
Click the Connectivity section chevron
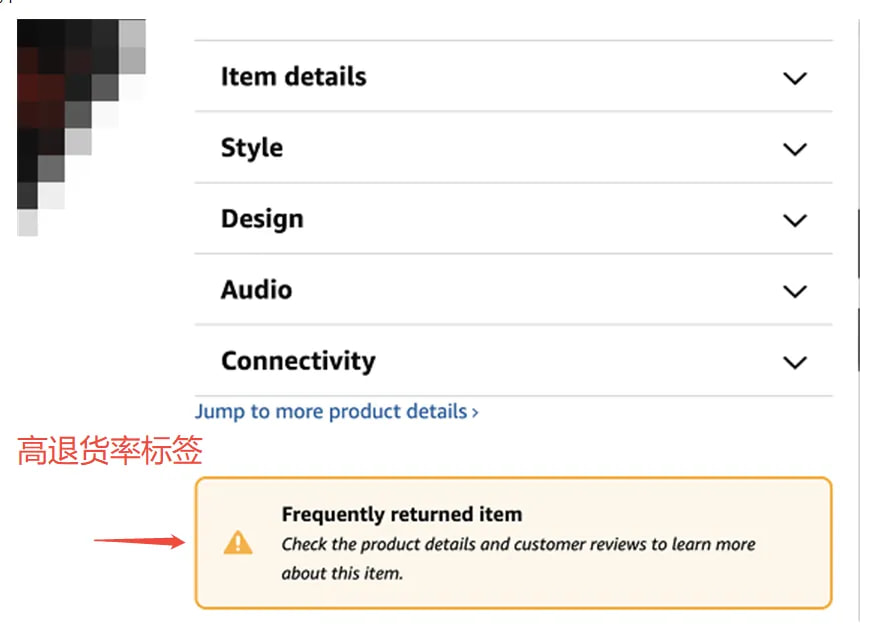coord(795,363)
